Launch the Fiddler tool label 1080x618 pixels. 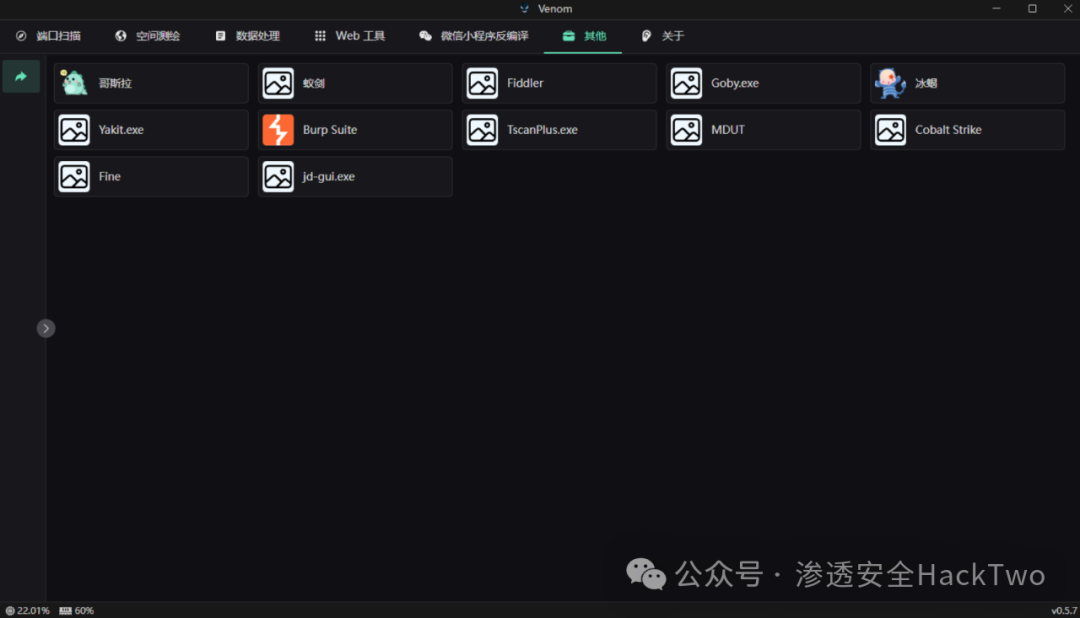(x=525, y=83)
